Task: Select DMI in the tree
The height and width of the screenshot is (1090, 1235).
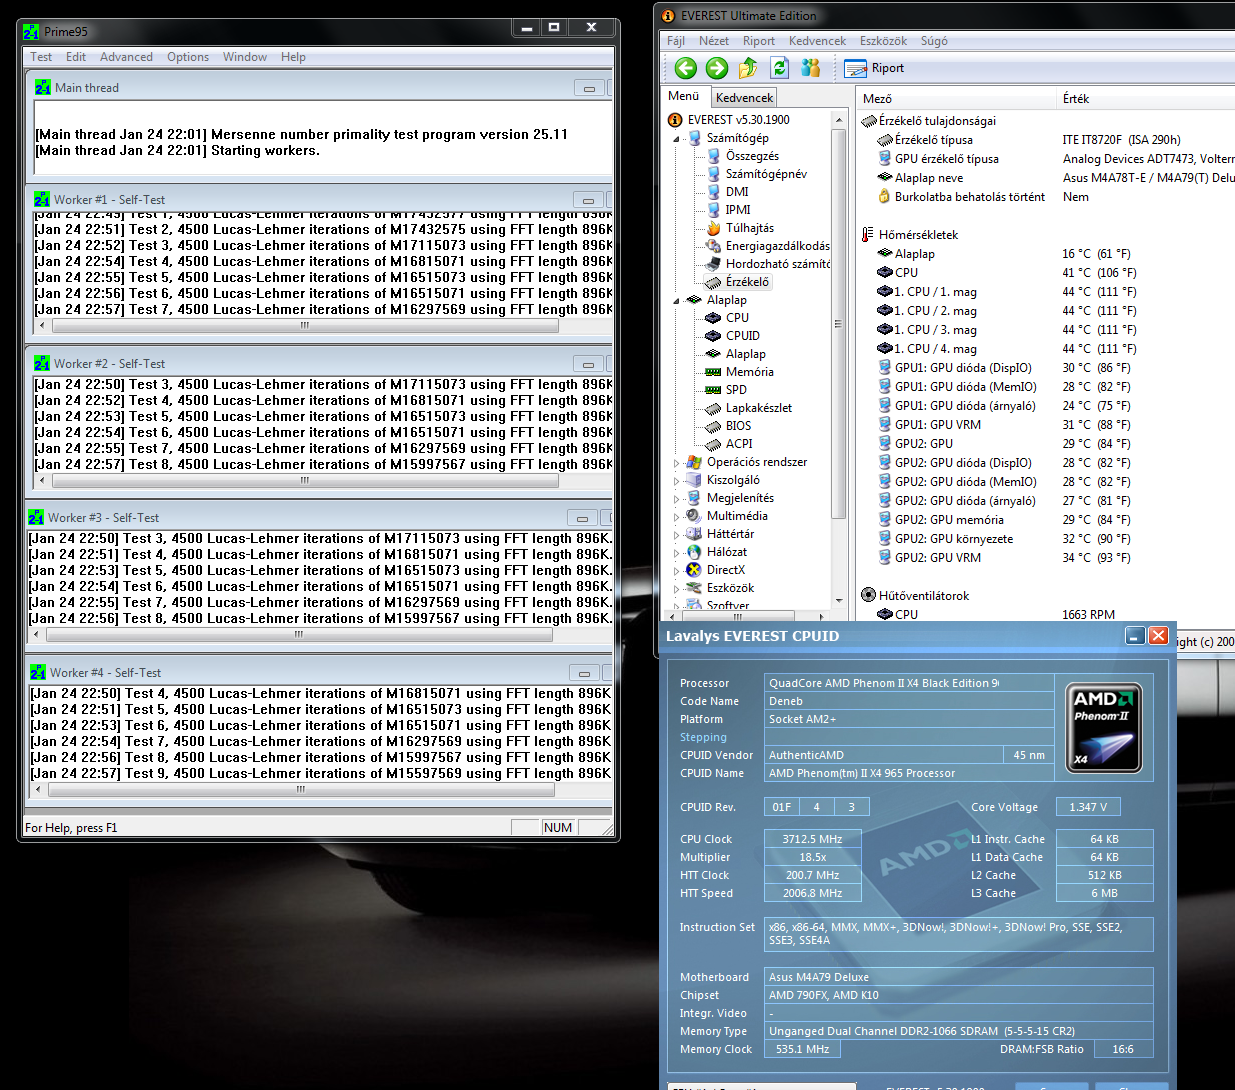Action: (737, 192)
